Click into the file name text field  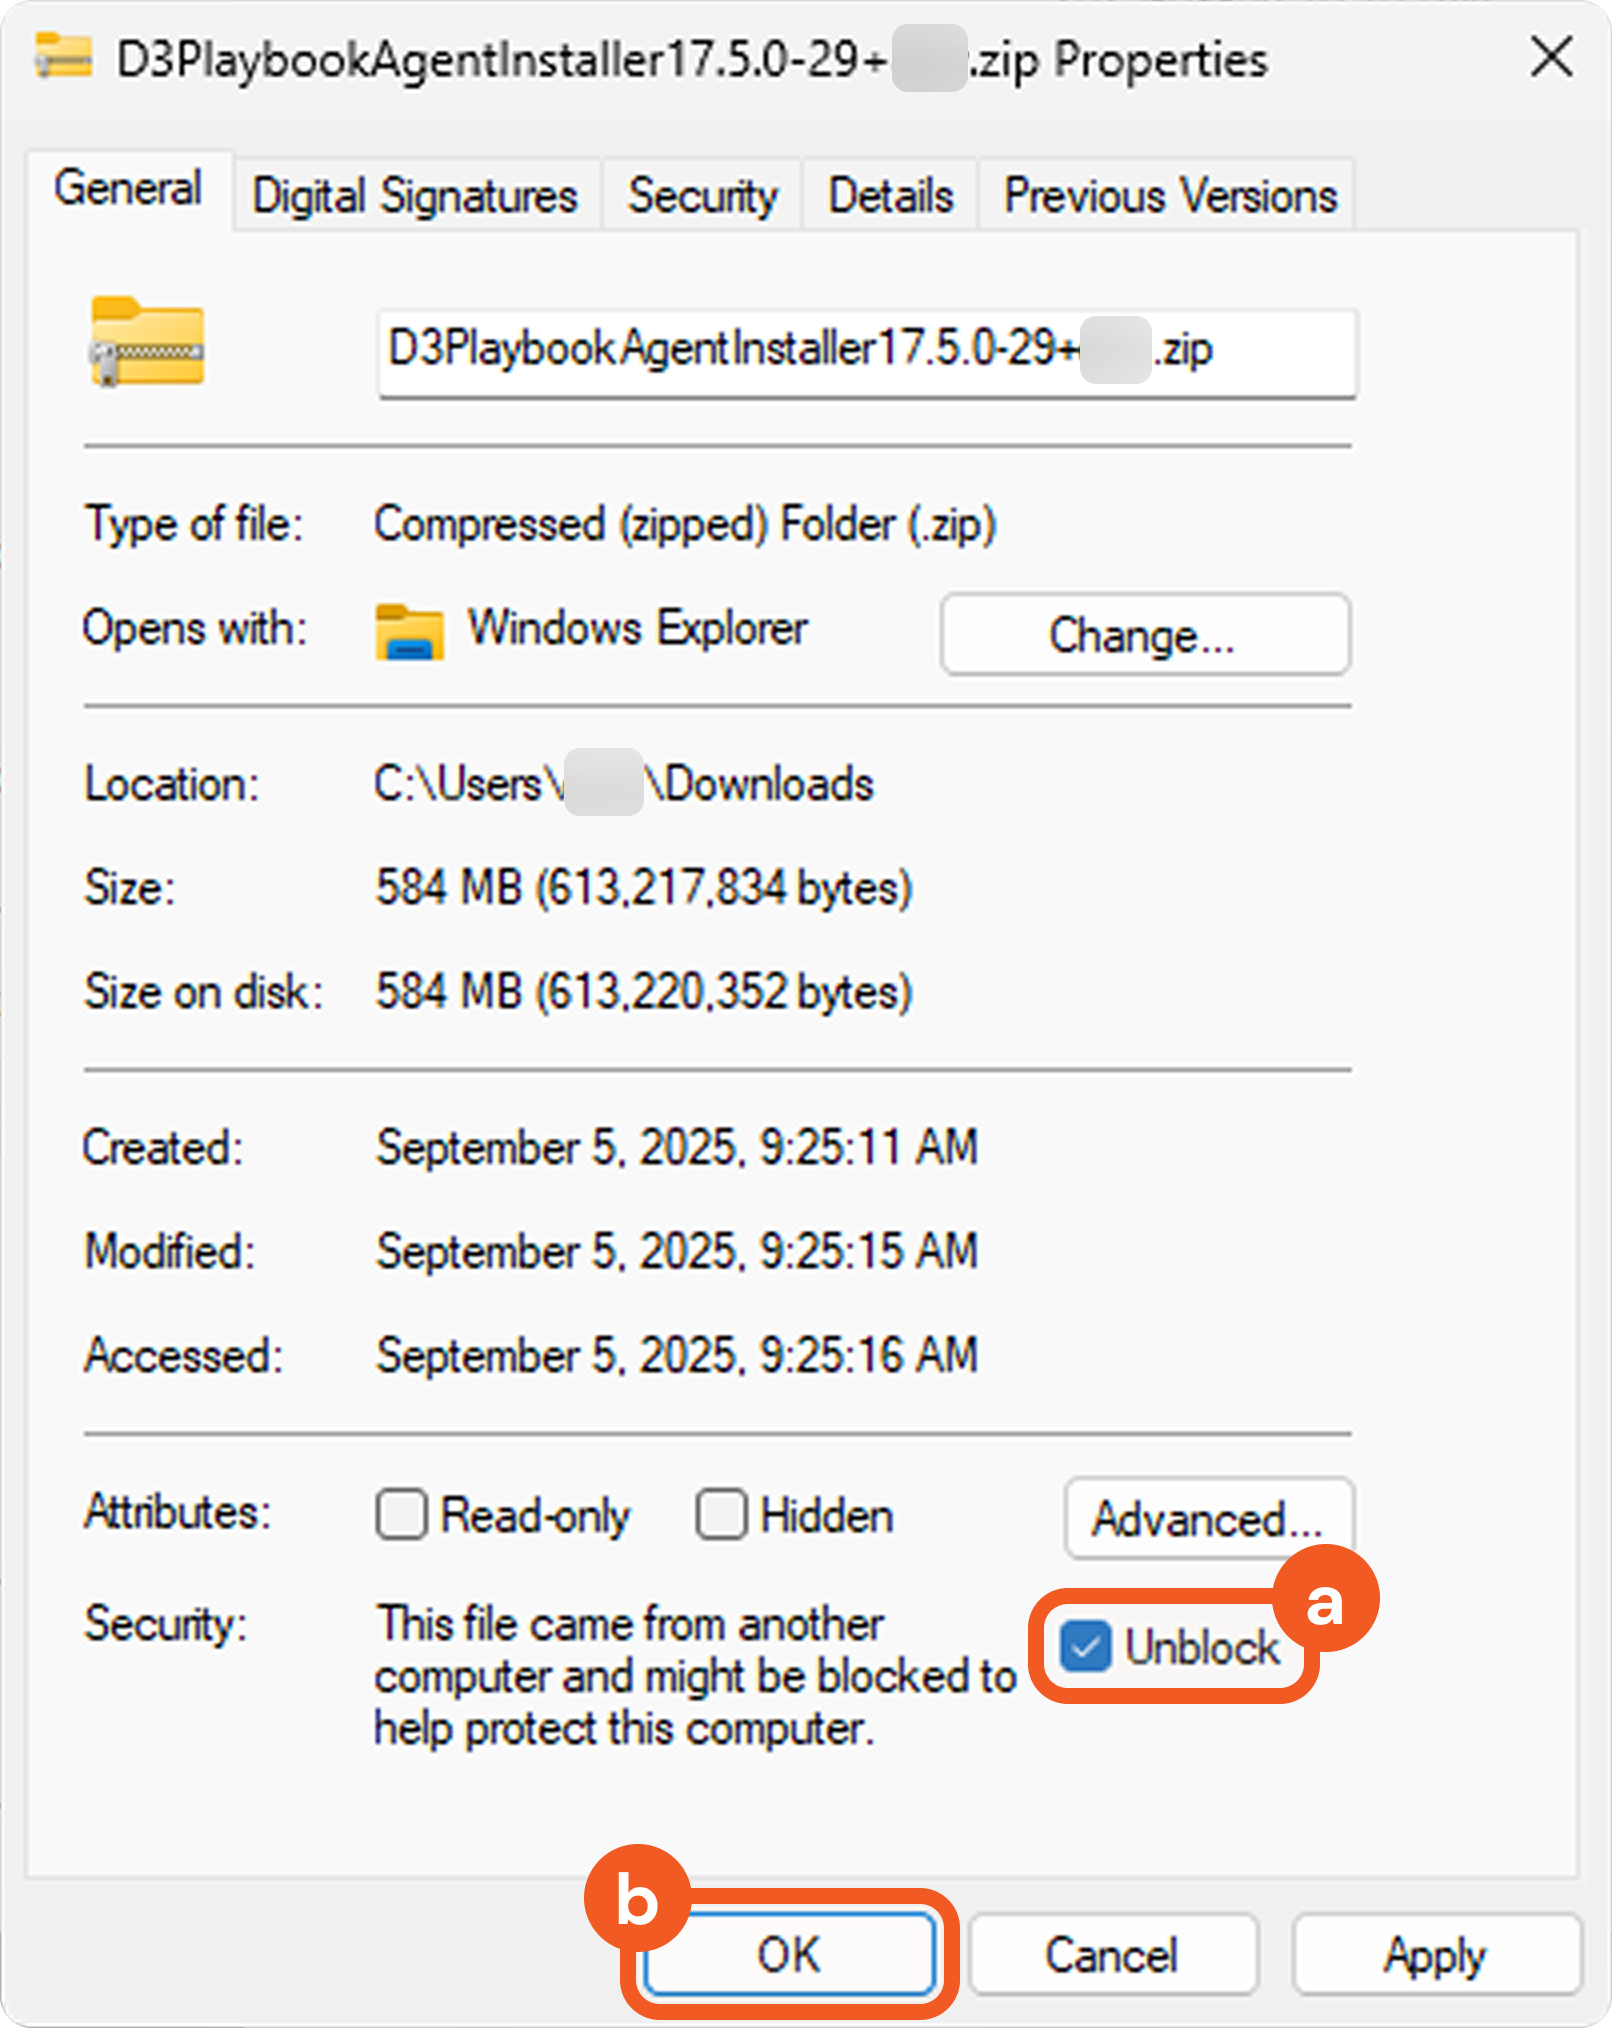[866, 352]
